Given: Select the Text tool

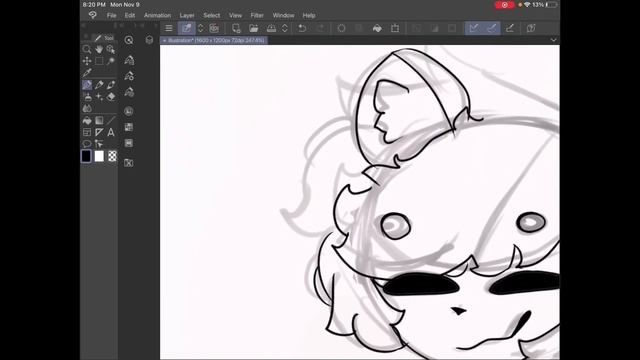Looking at the screenshot, I should pos(111,132).
